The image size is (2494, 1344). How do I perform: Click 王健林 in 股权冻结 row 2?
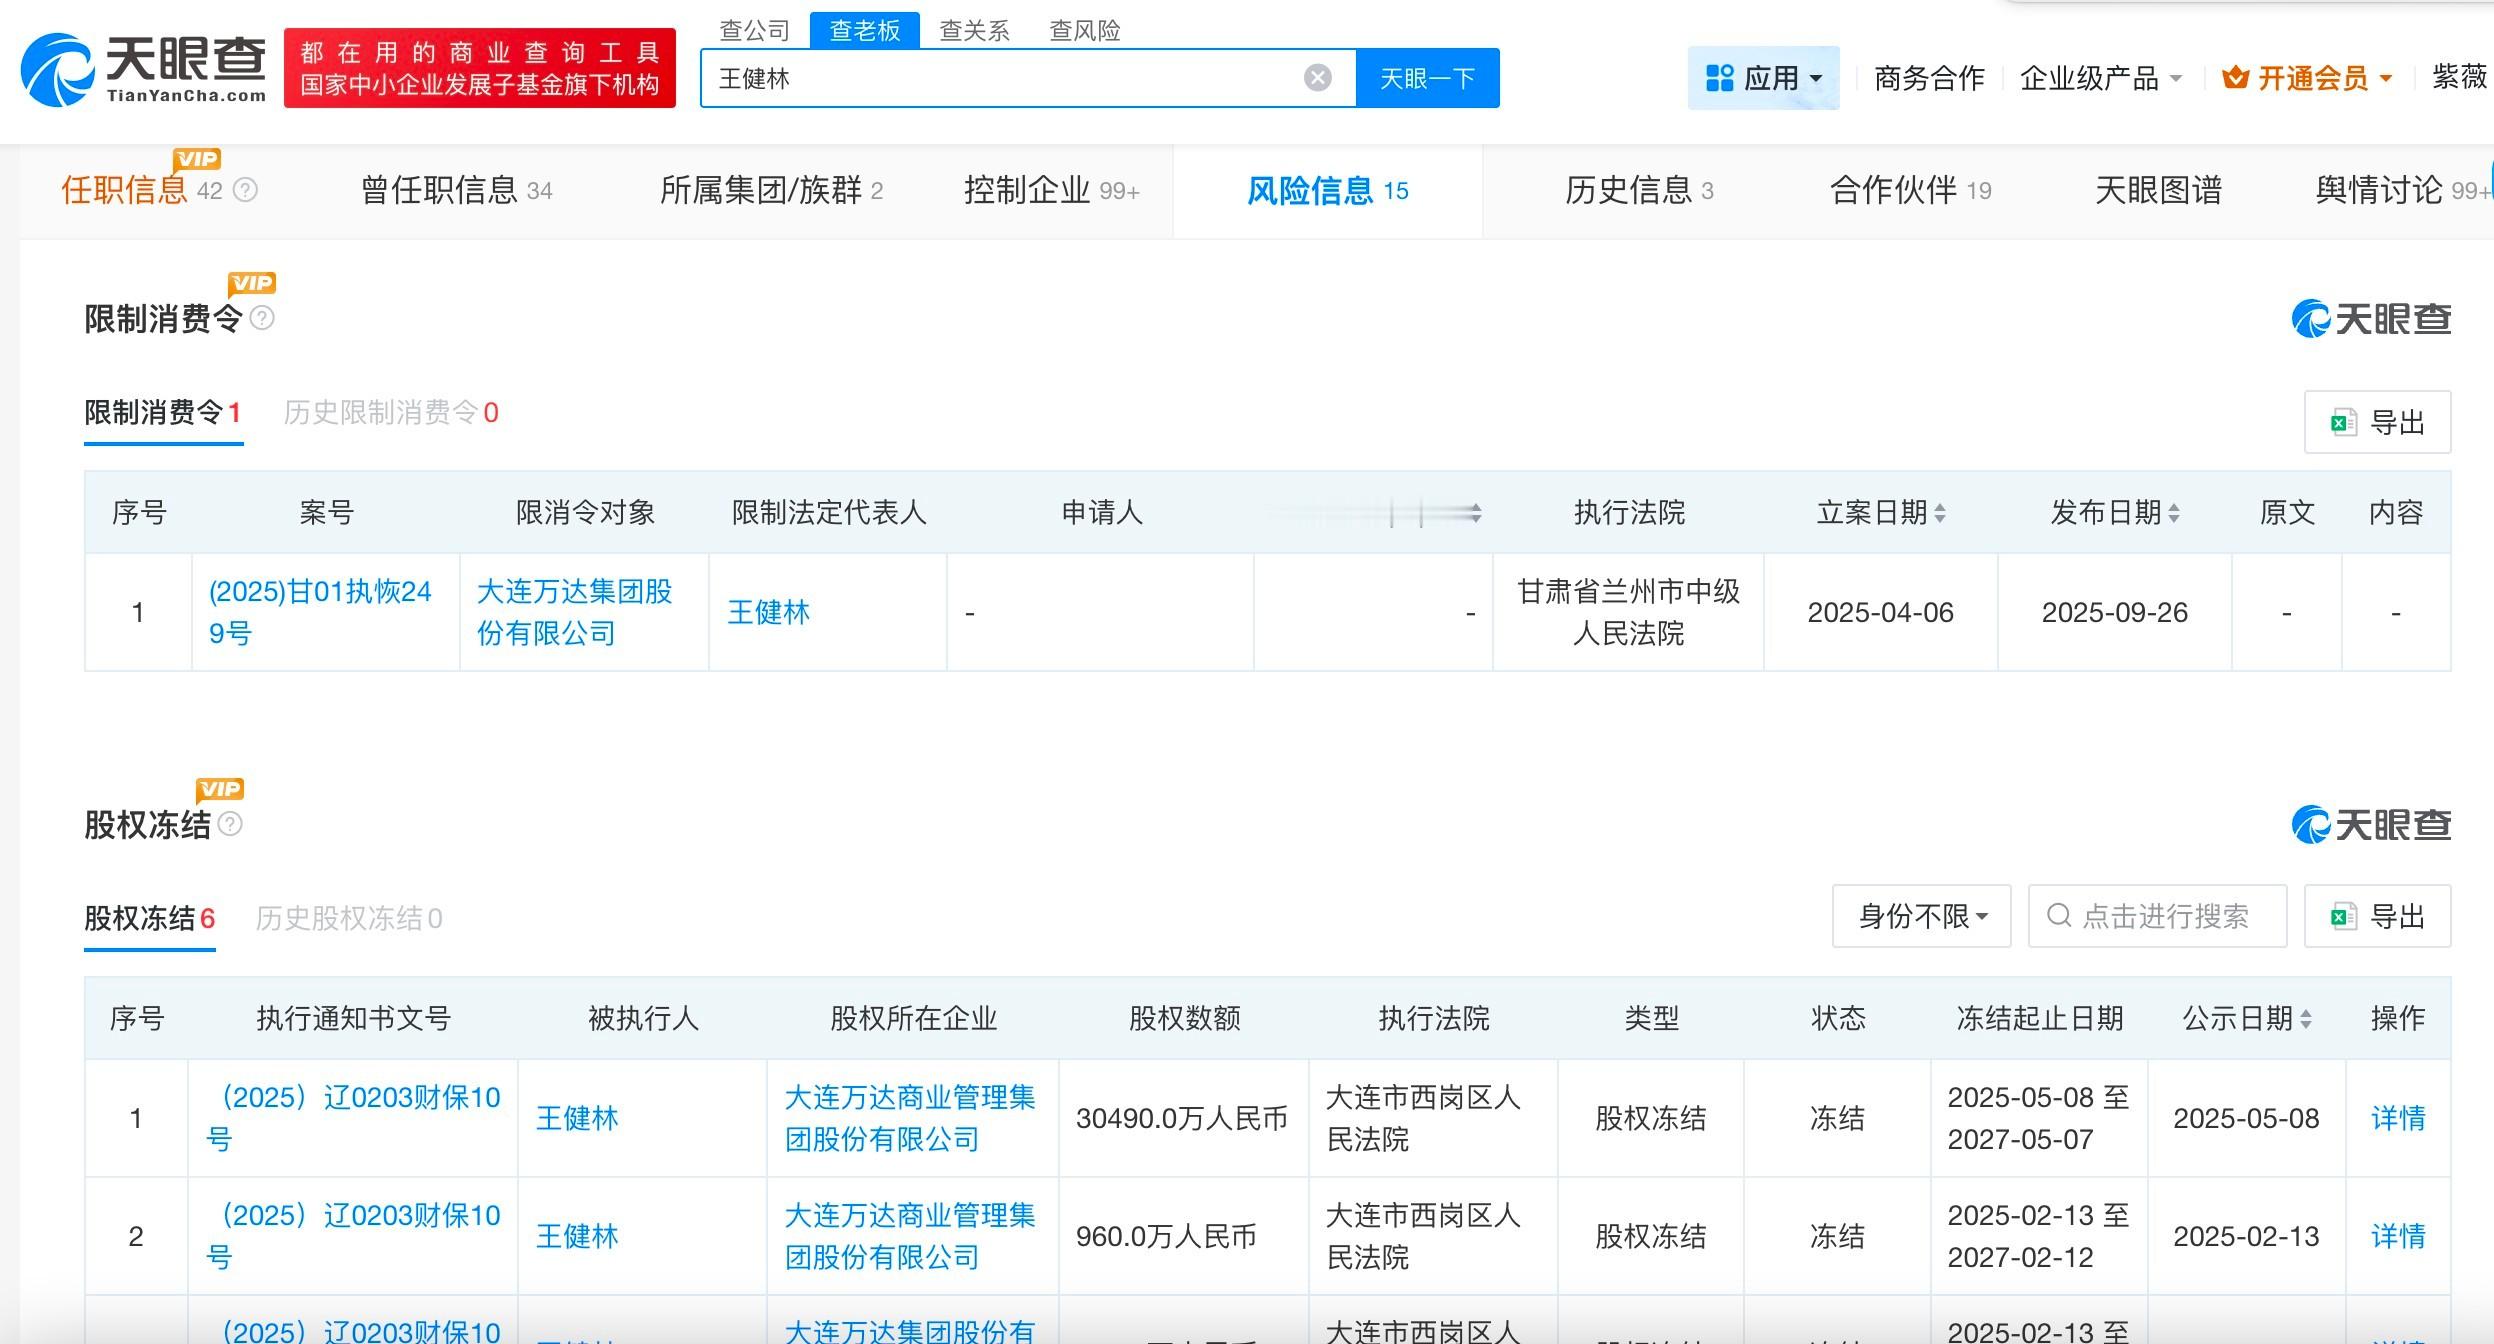click(x=577, y=1236)
